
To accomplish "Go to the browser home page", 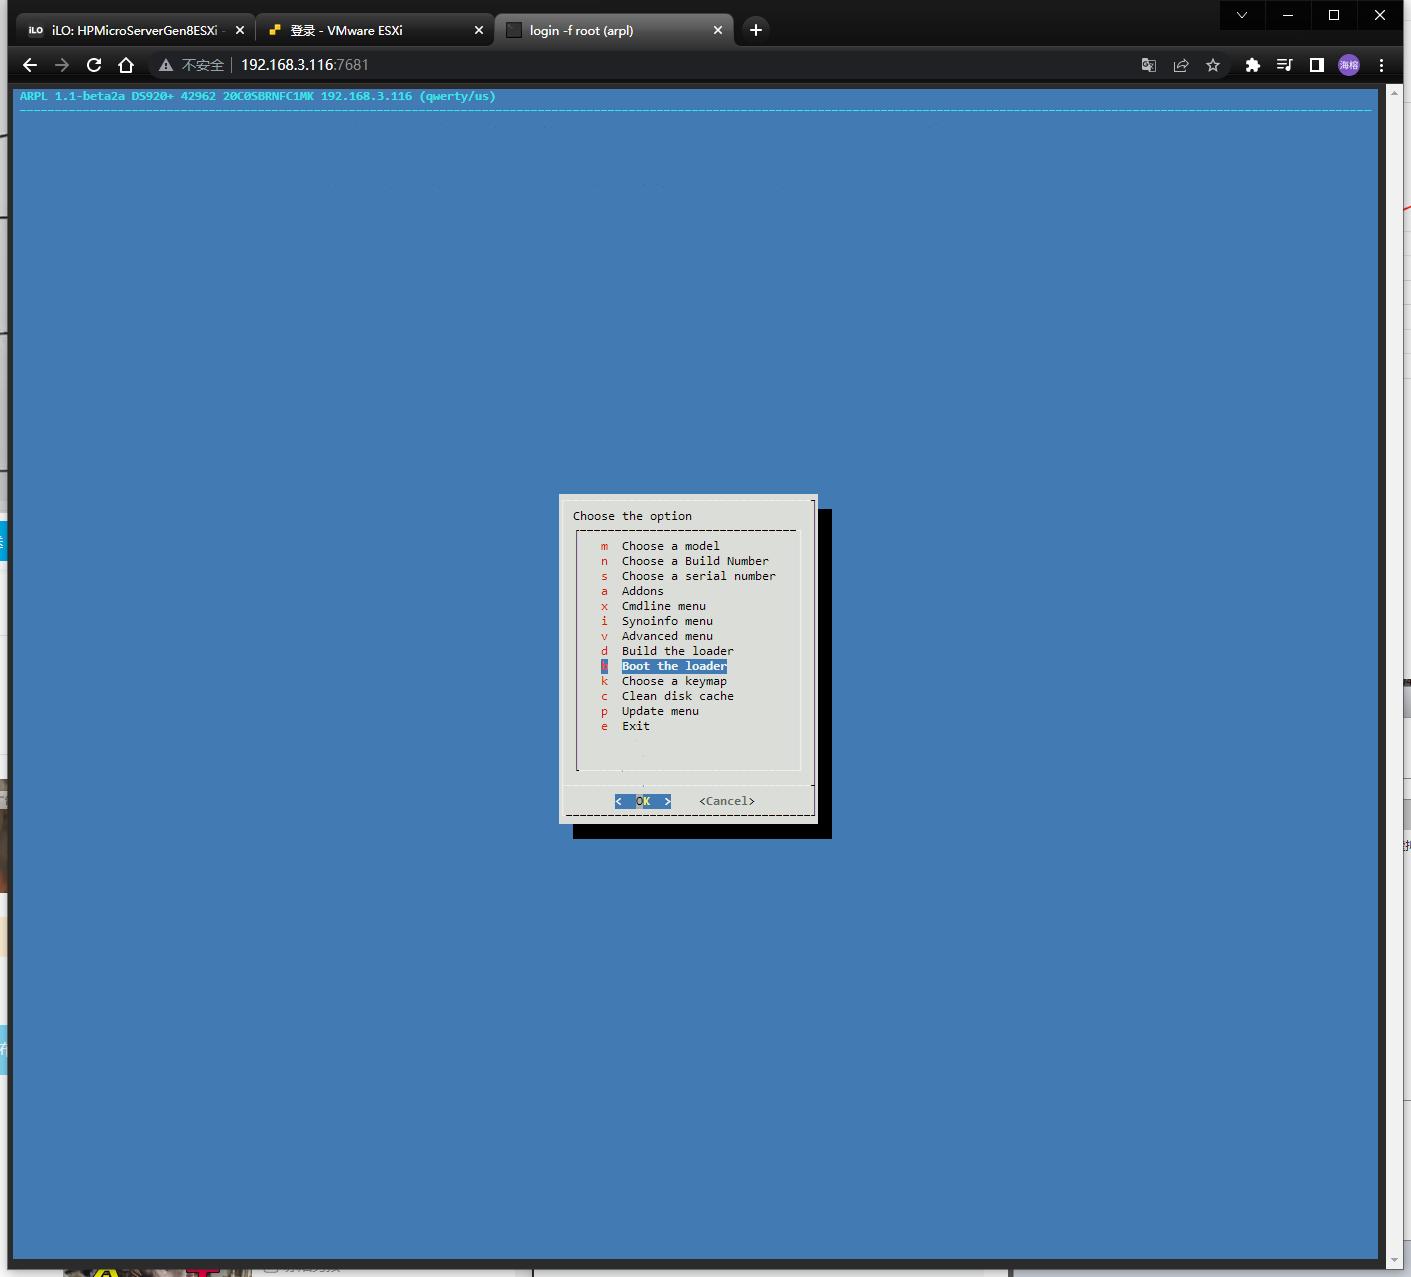I will 126,65.
